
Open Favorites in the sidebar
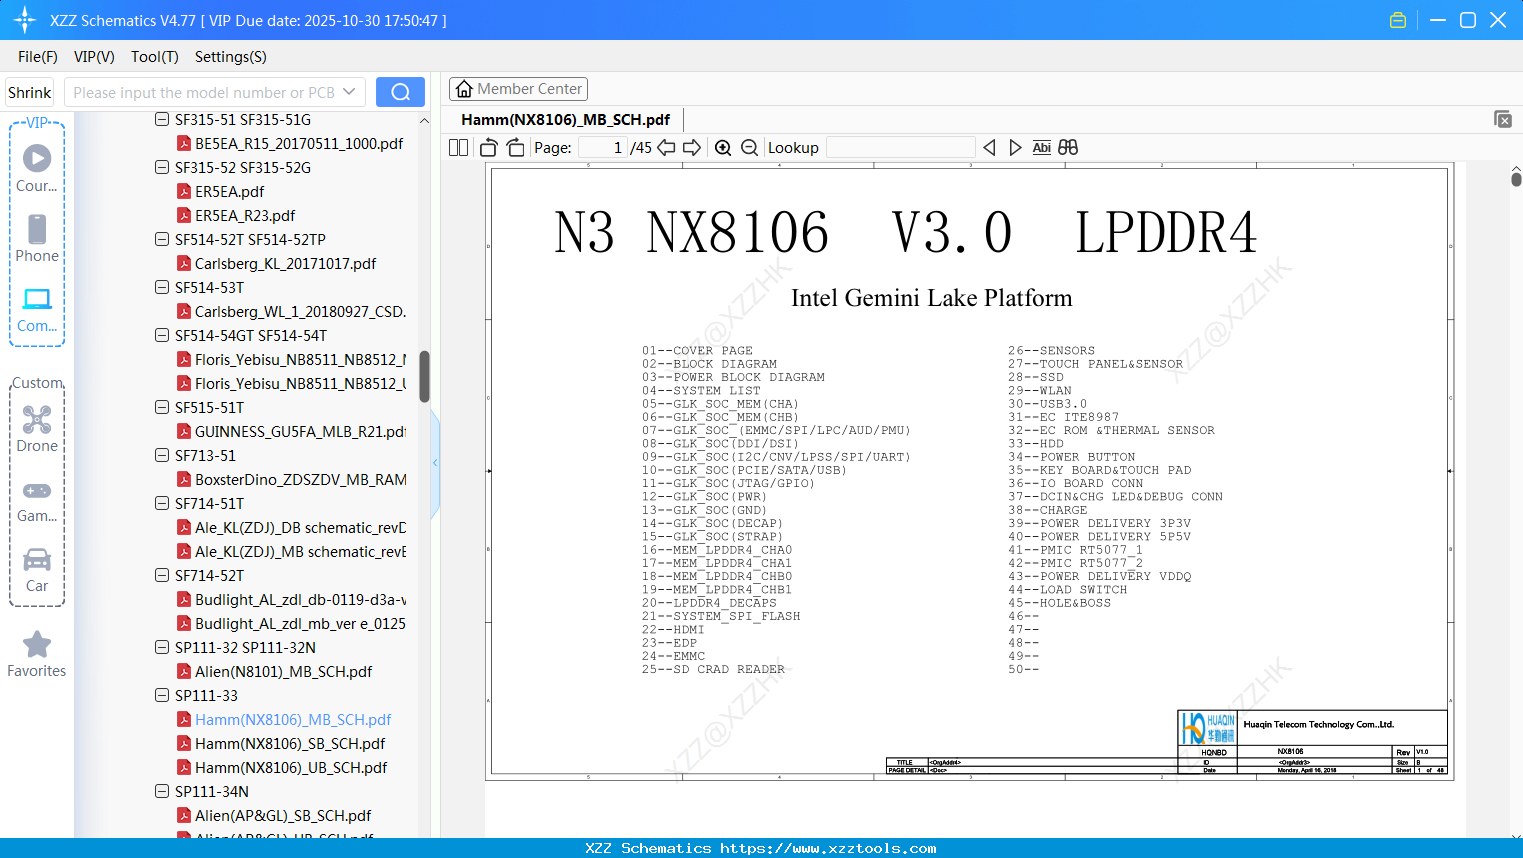(x=37, y=654)
